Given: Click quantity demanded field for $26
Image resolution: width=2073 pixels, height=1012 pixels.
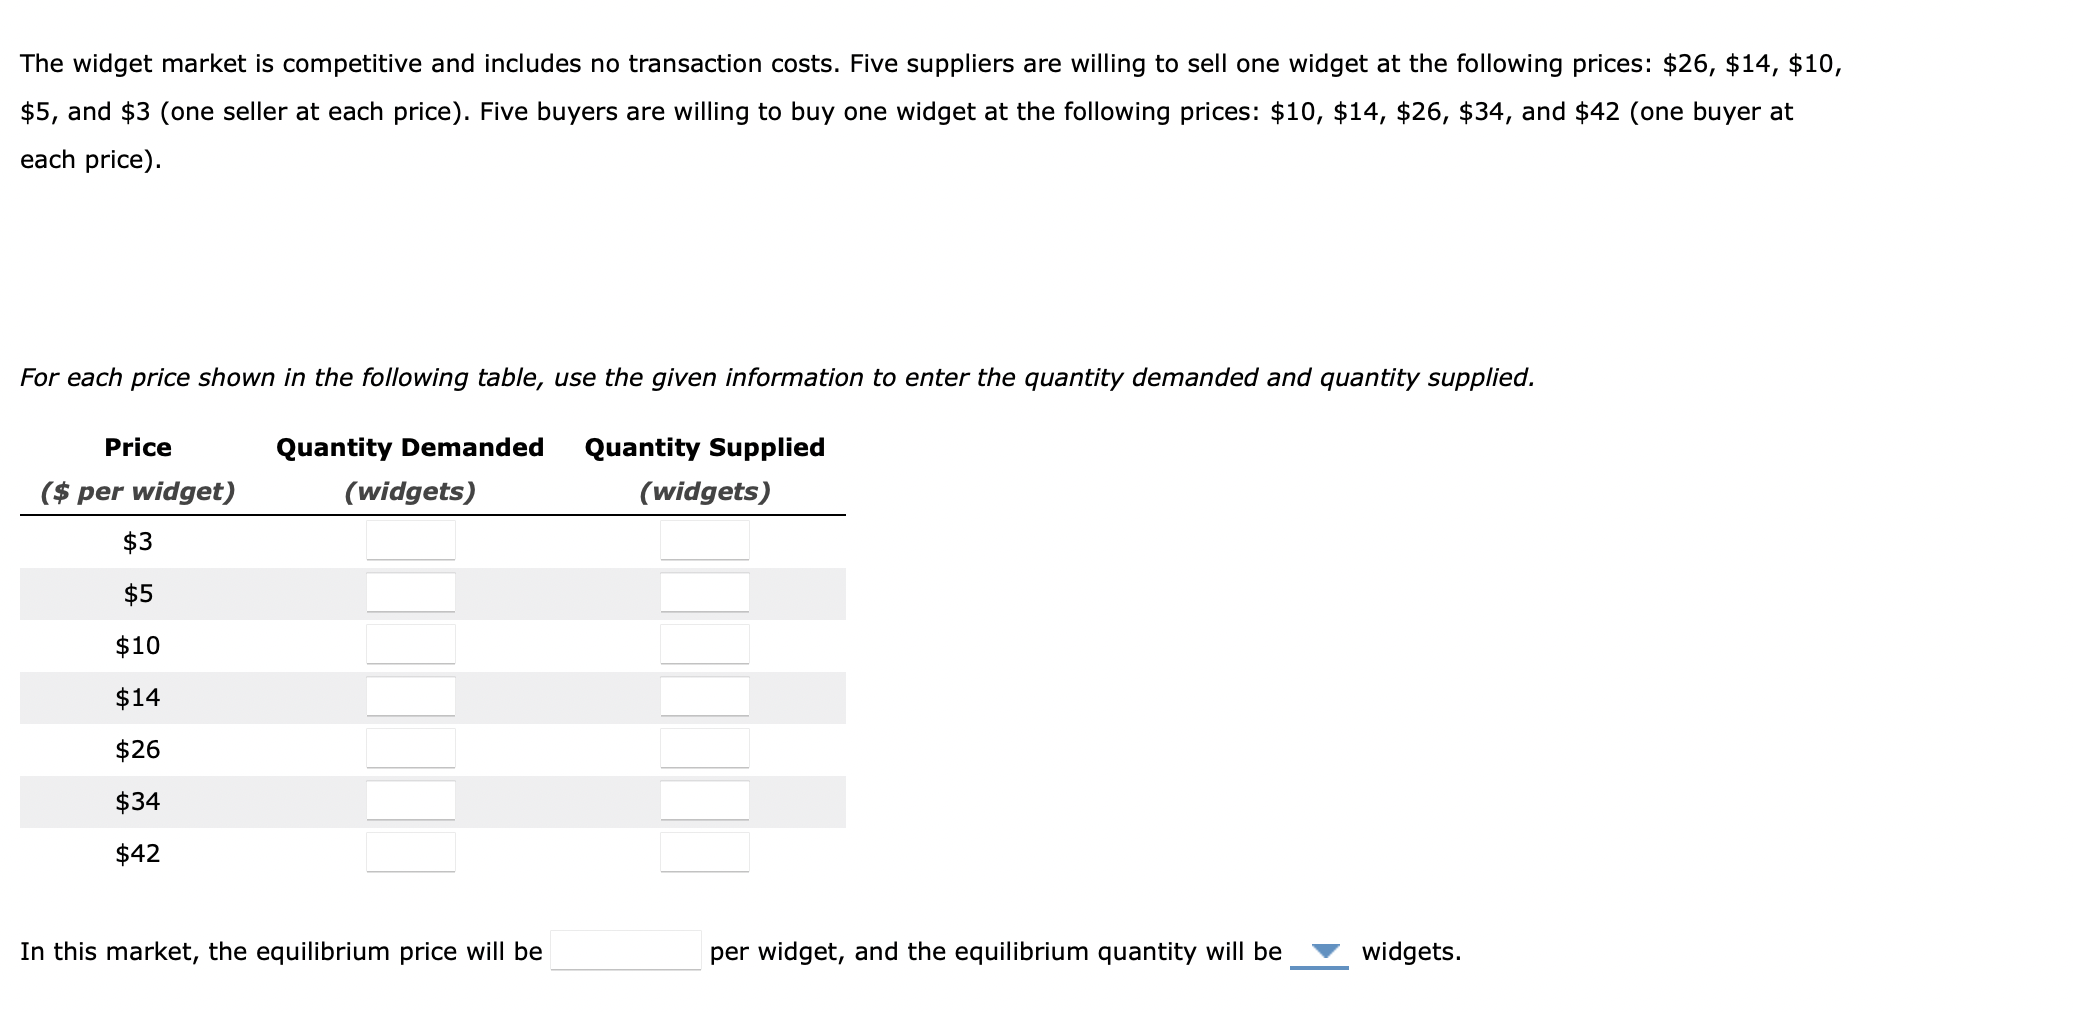Looking at the screenshot, I should pos(411,748).
